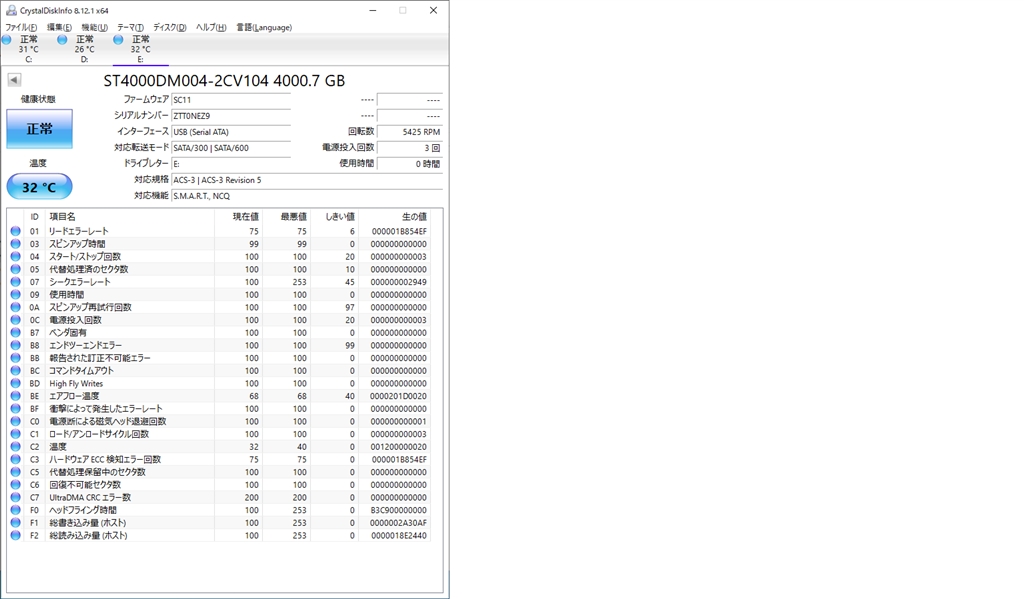Open the ファイル(F) menu
The height and width of the screenshot is (599, 1024).
[x=21, y=27]
